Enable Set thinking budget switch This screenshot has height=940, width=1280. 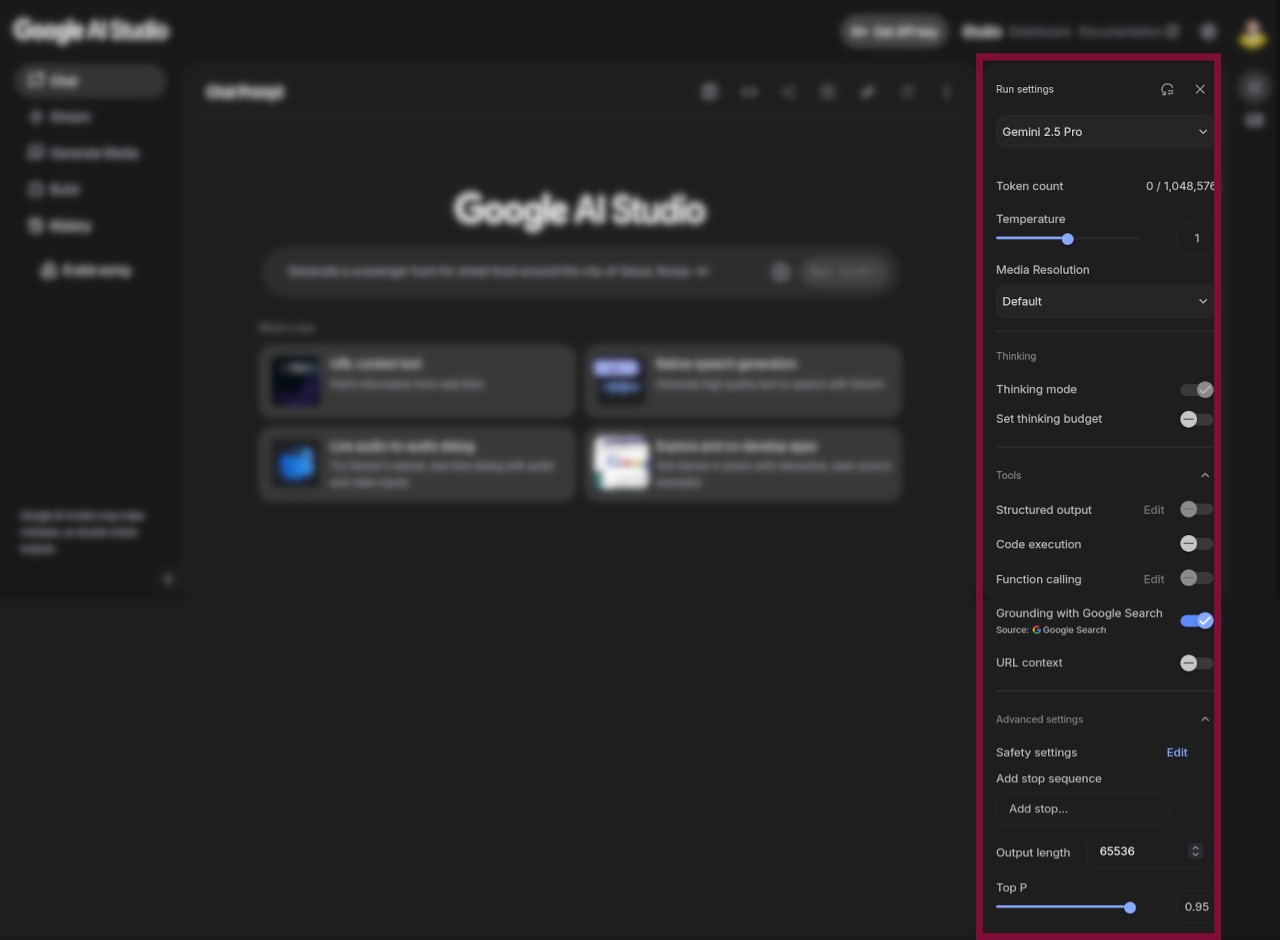[x=1196, y=419]
